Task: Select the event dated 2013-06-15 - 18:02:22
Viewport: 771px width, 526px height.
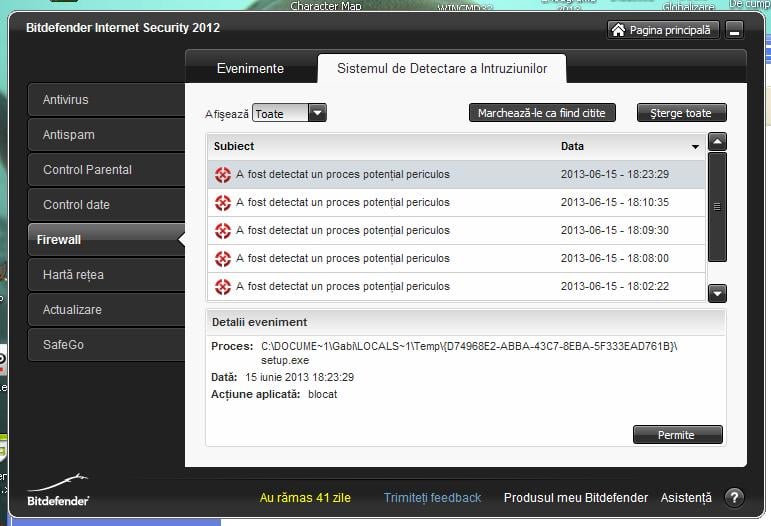Action: (456, 287)
